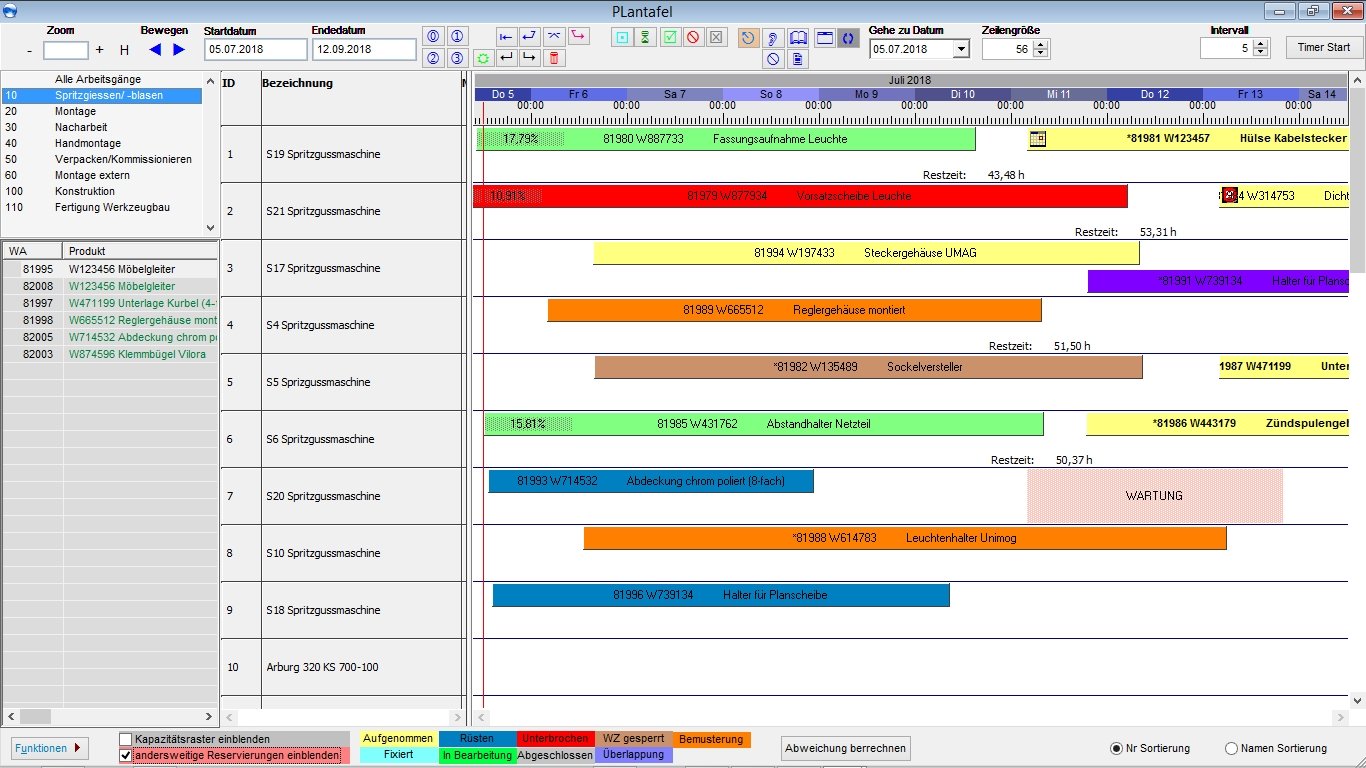Decrease the Zeilengröße value
Image resolution: width=1366 pixels, height=768 pixels.
(x=1041, y=54)
